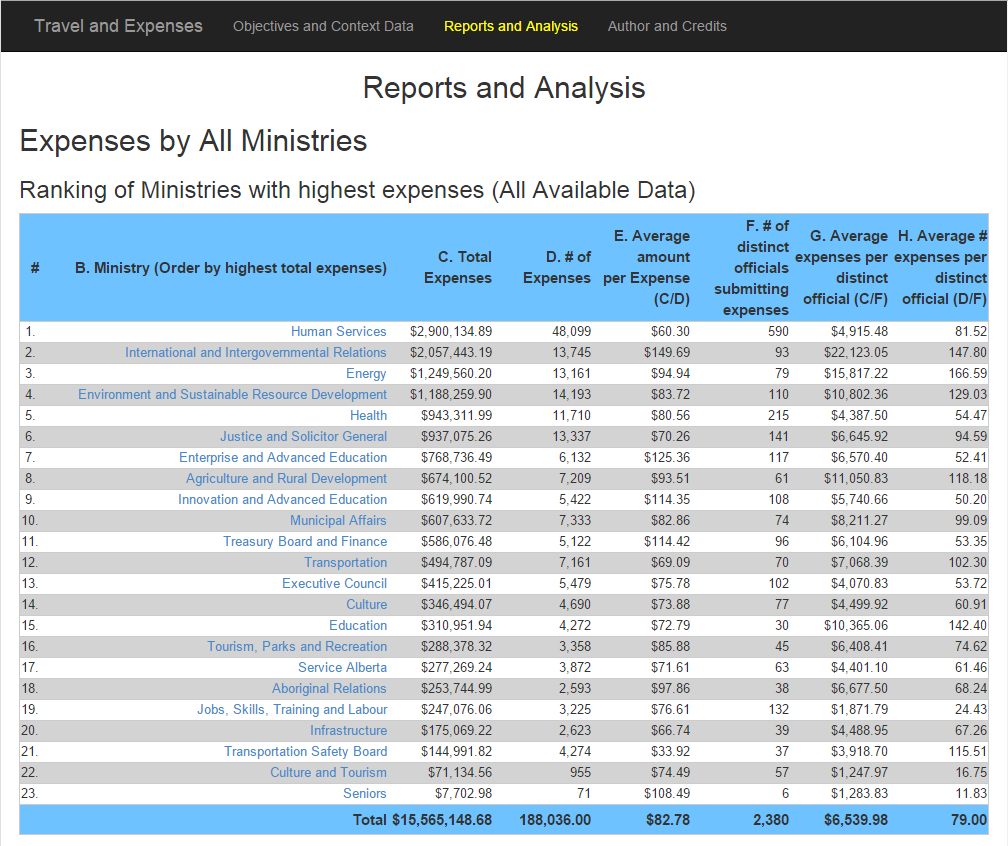Open Transportation Safety Board link

pyautogui.click(x=305, y=752)
